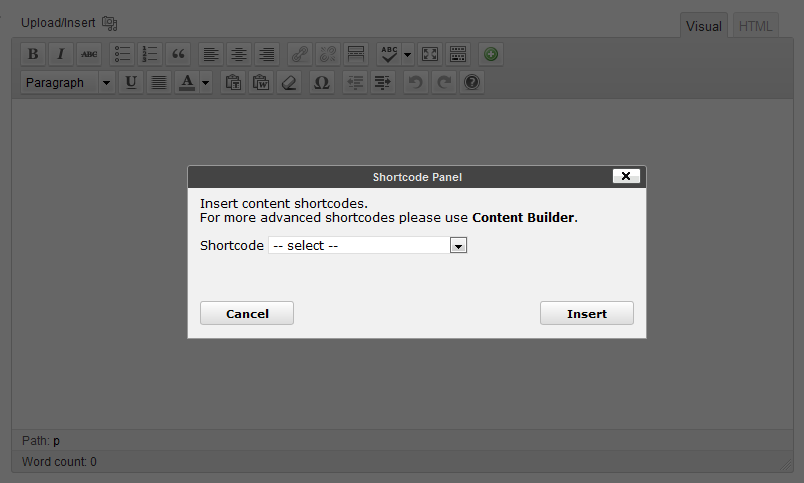Open the Shortcode select dropdown
The image size is (804, 483).
(458, 245)
